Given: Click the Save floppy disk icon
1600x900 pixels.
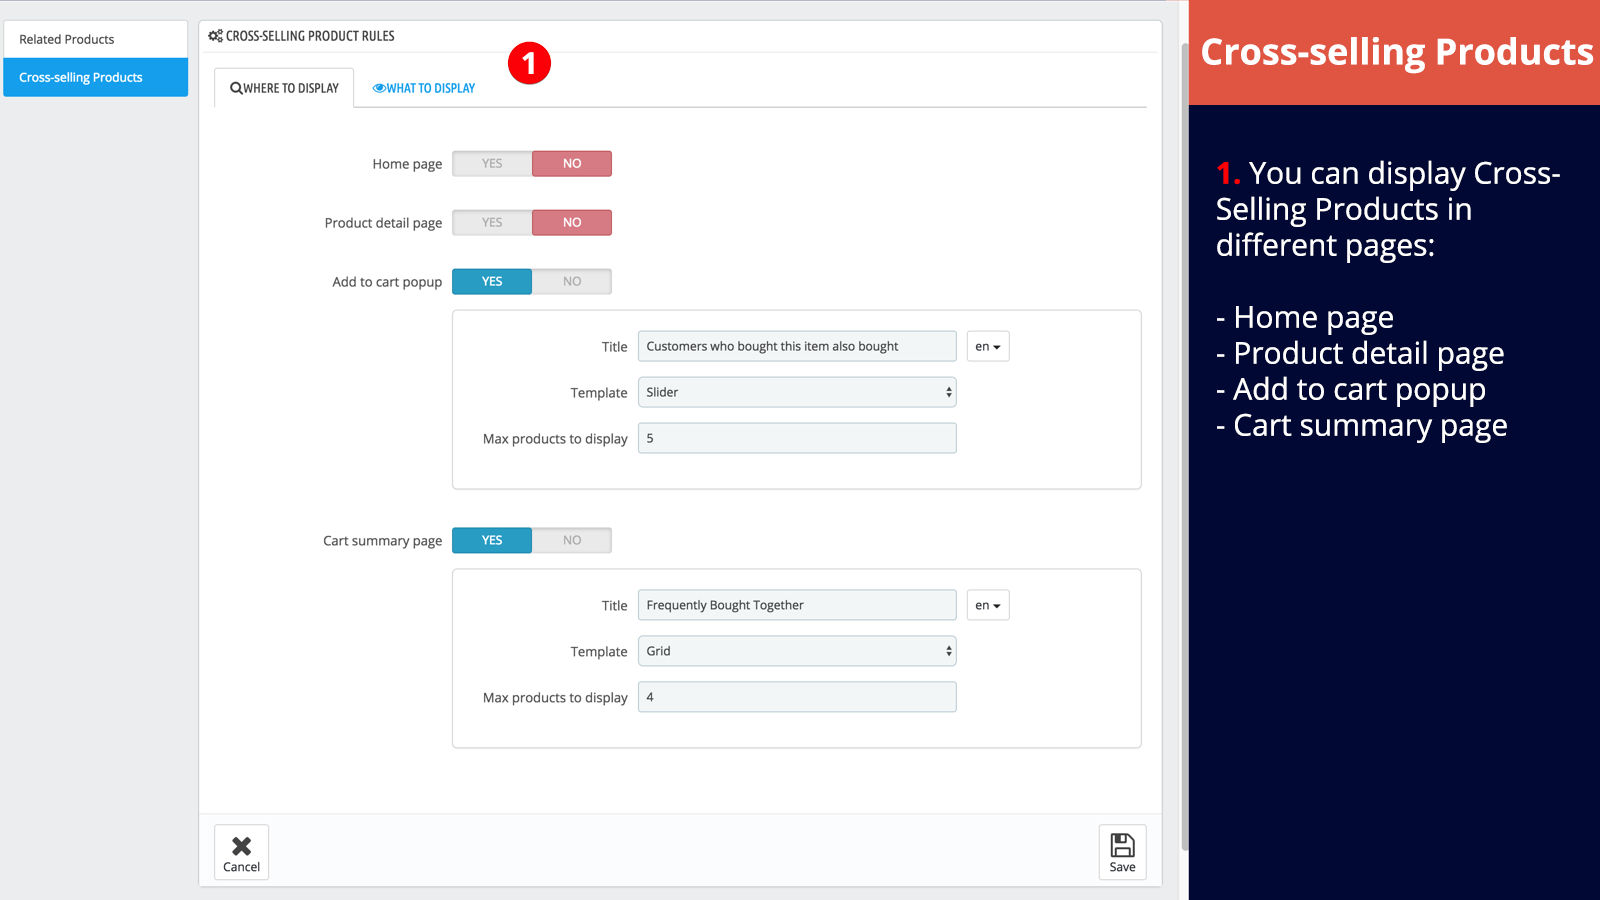Looking at the screenshot, I should tap(1122, 845).
